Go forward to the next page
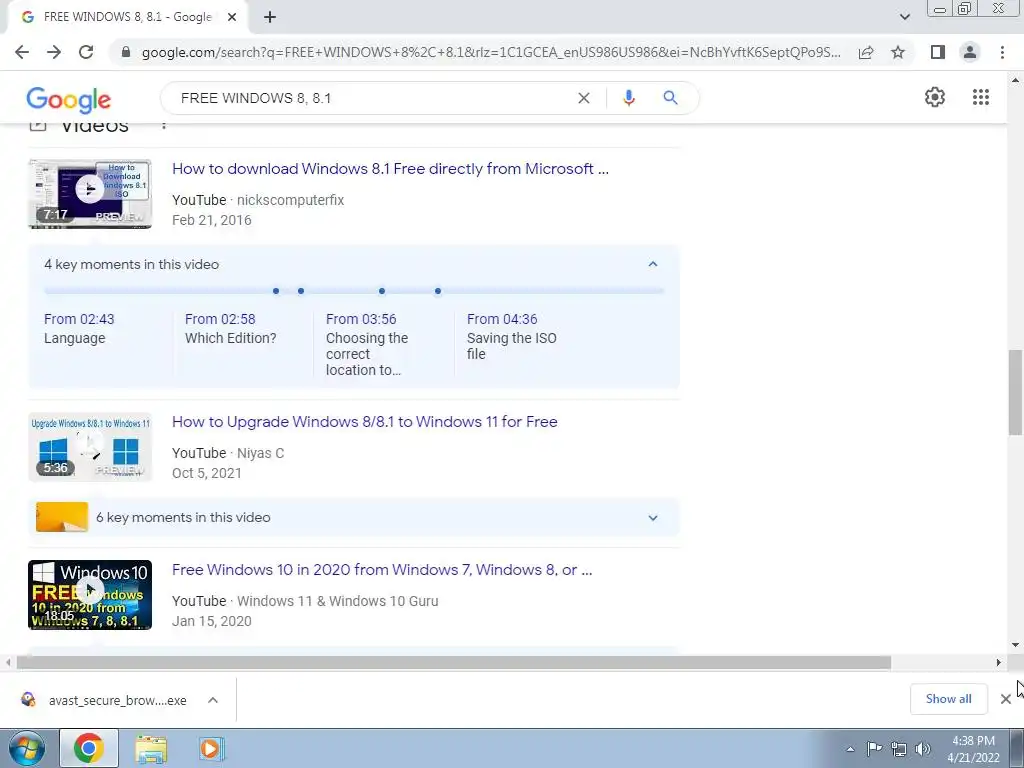 pos(54,52)
